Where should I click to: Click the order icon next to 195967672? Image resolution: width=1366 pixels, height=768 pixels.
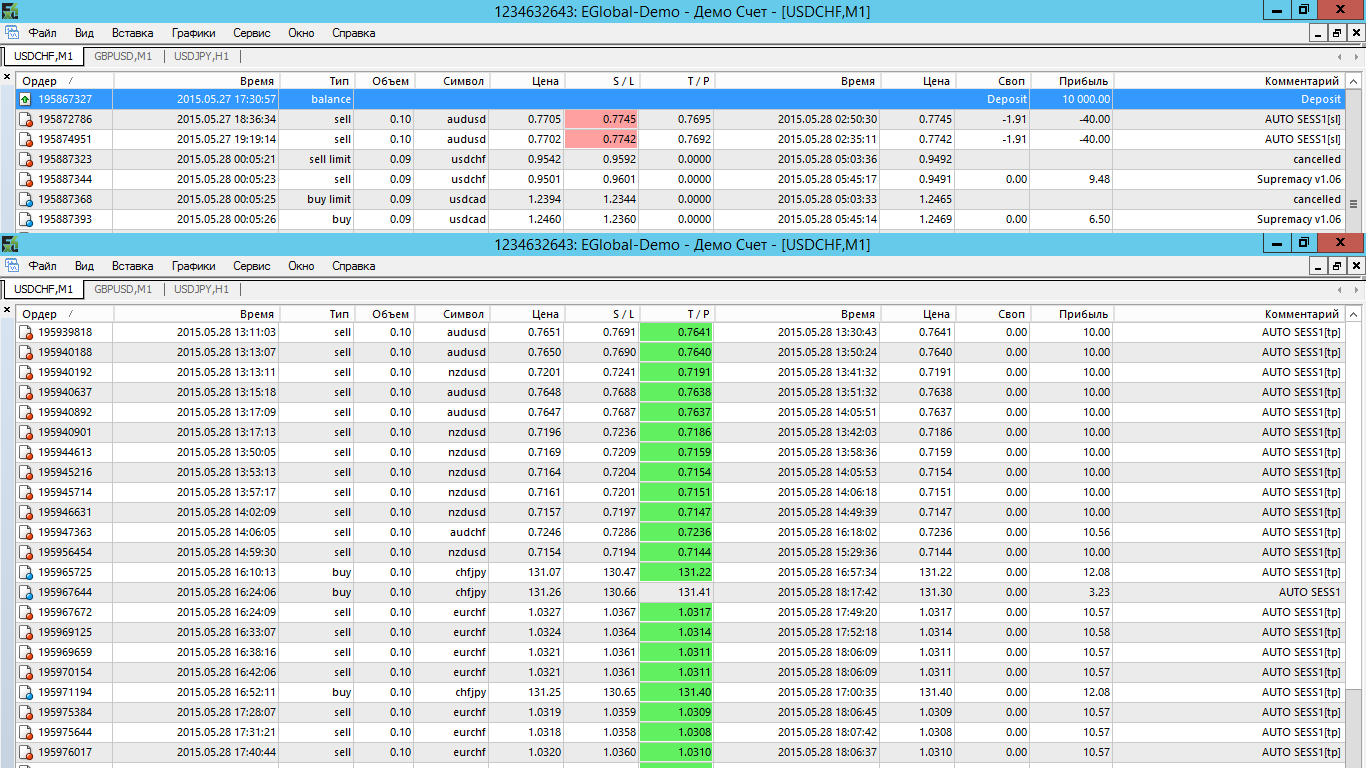pyautogui.click(x=26, y=612)
